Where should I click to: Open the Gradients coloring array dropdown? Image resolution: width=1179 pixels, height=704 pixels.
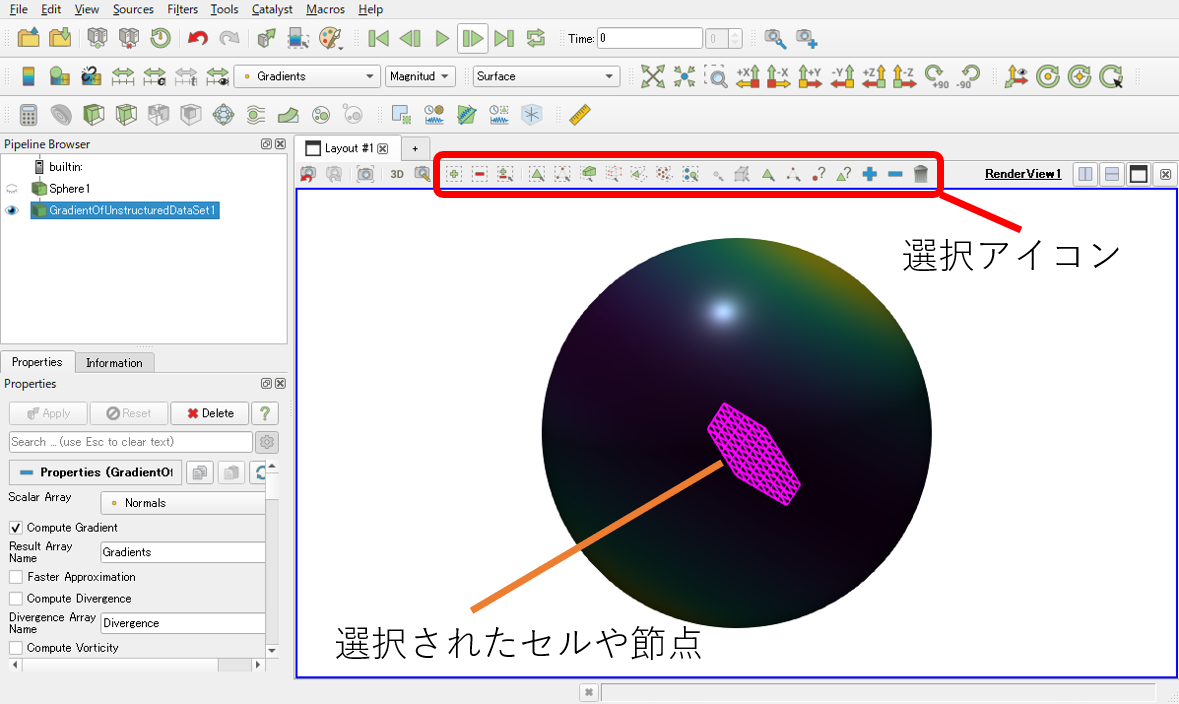pyautogui.click(x=308, y=76)
